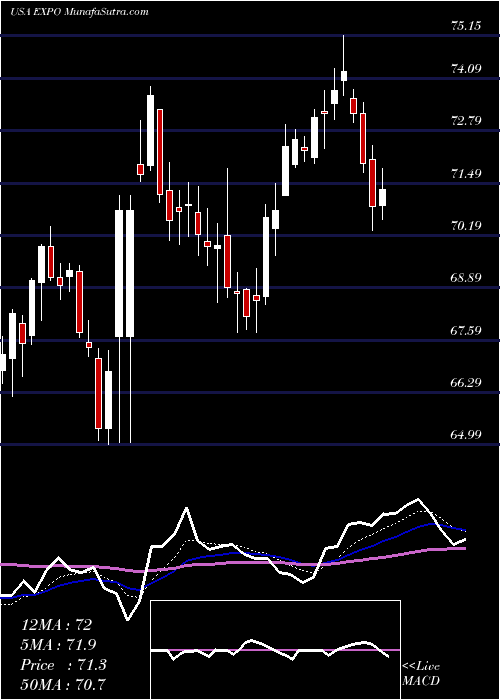Click the 68.89 price axis label
500x700 pixels.
pyautogui.click(x=466, y=278)
